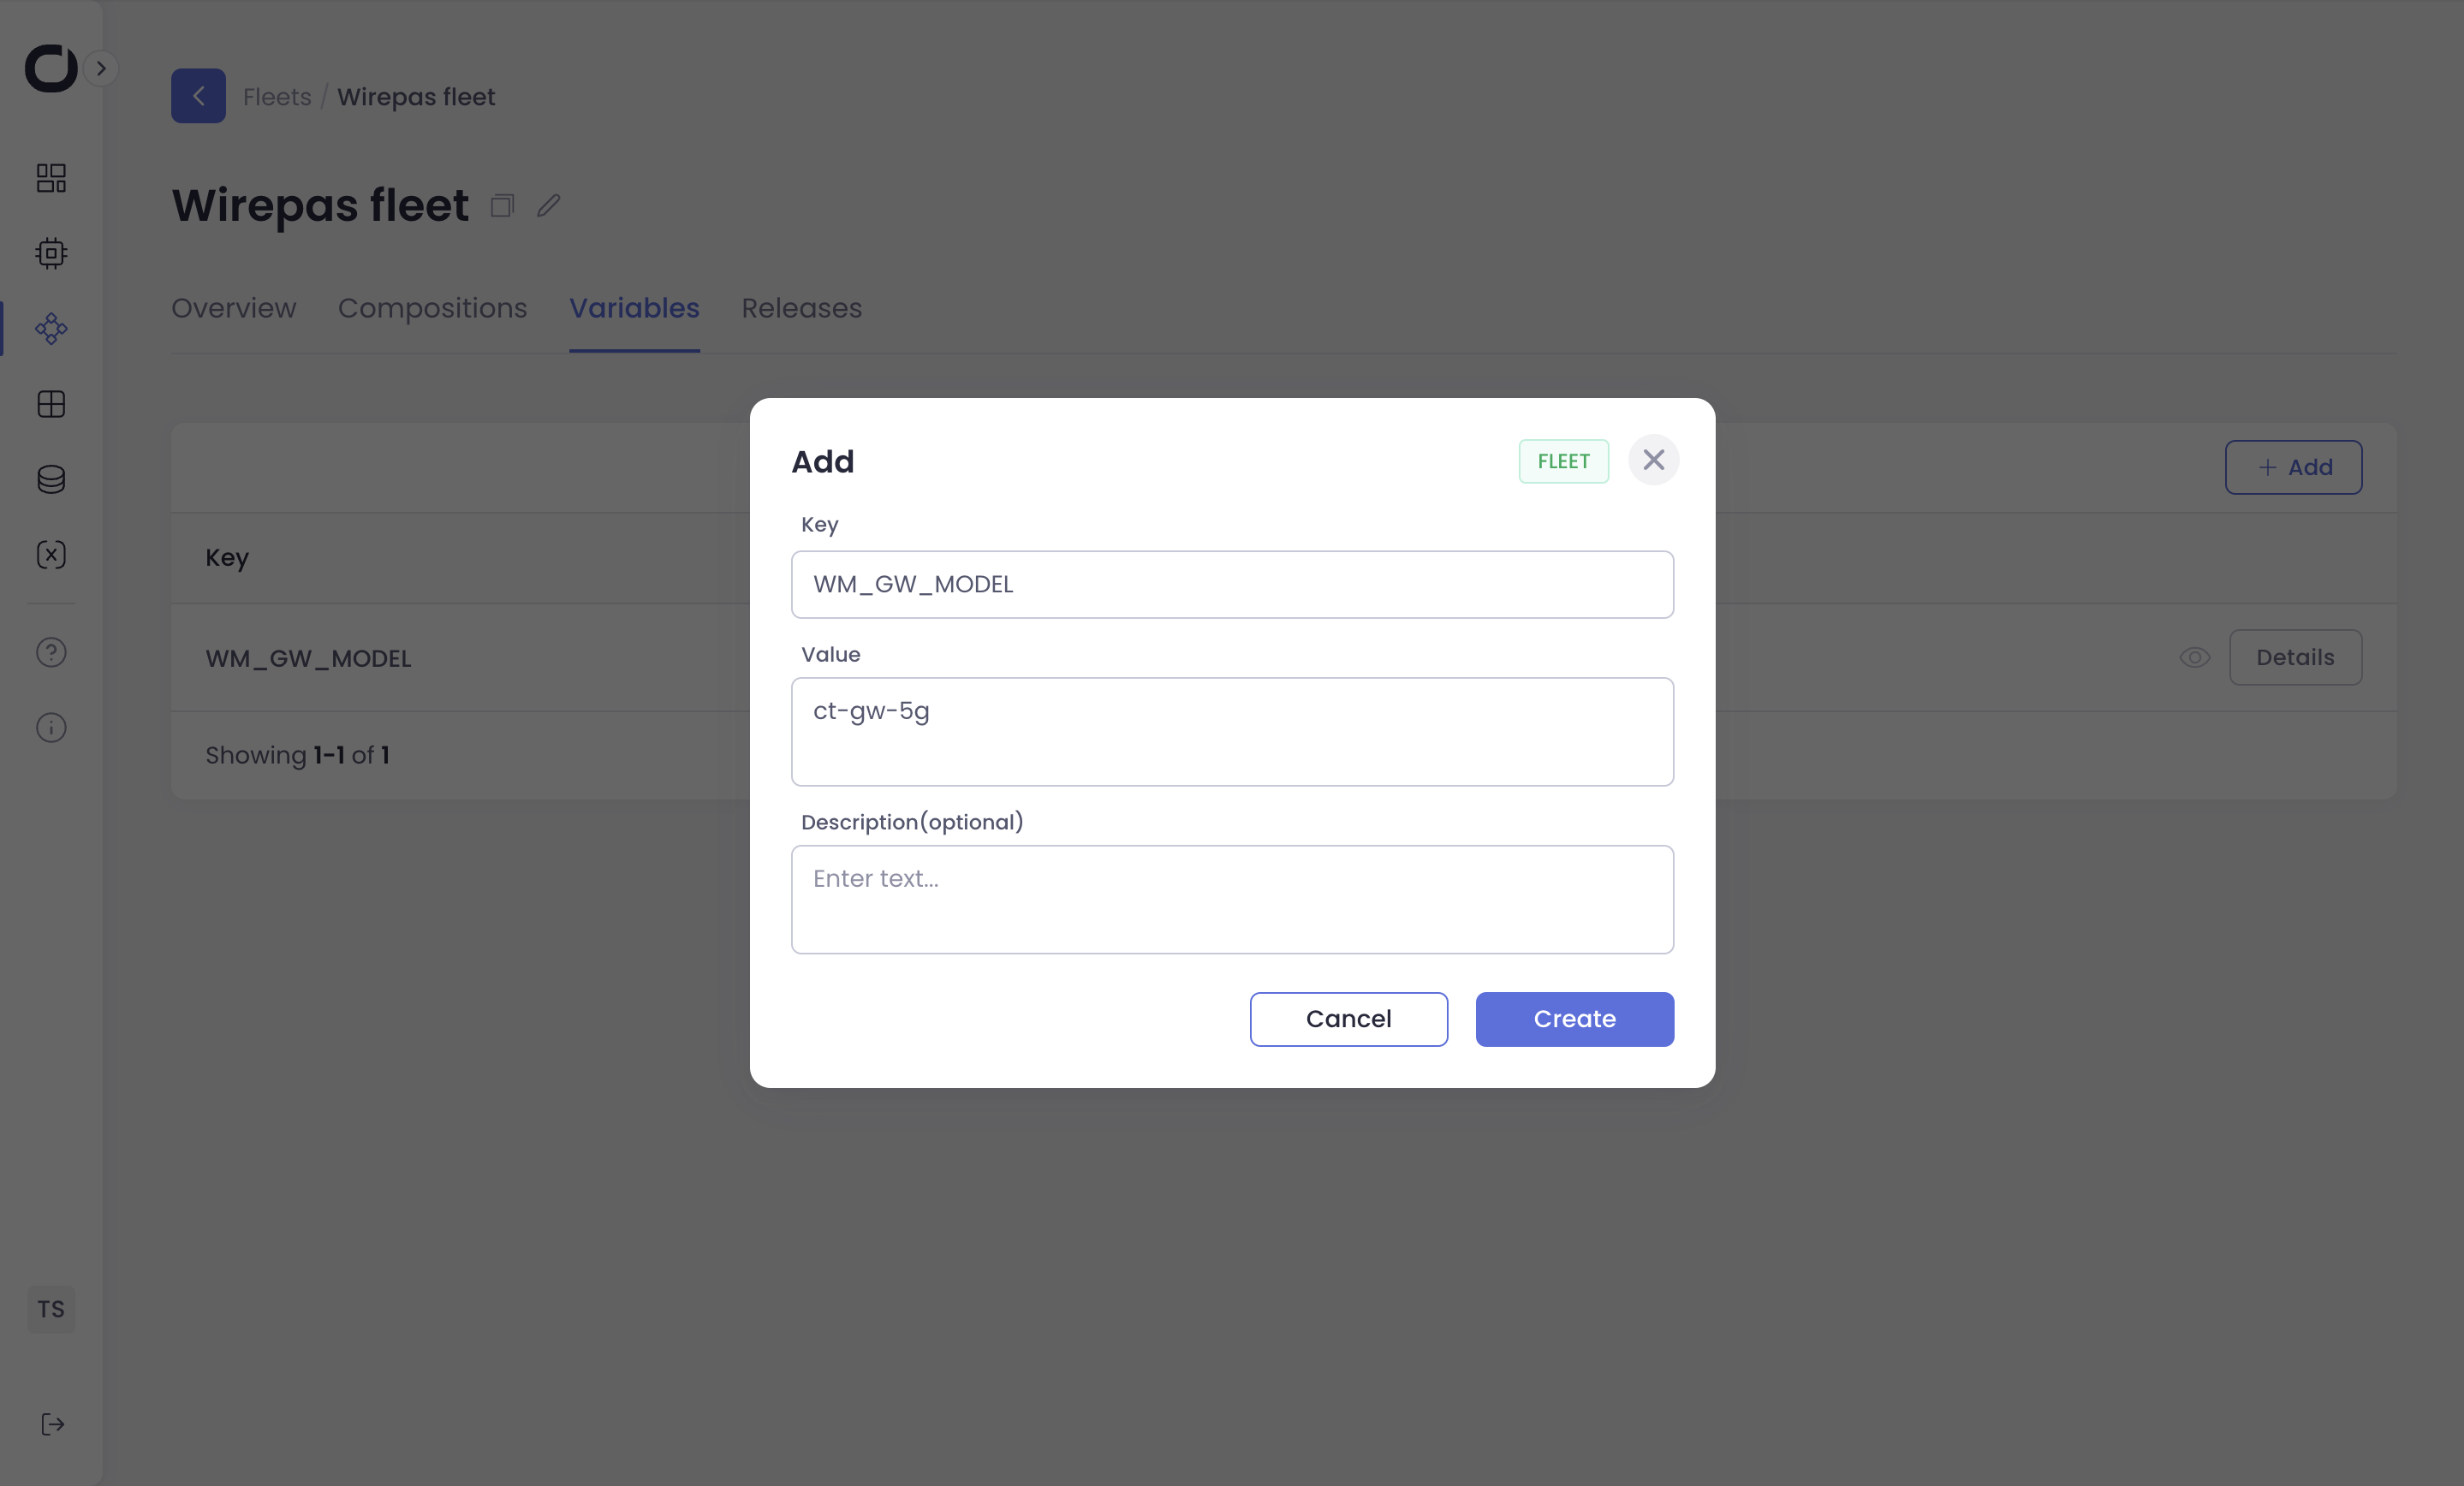The width and height of the screenshot is (2464, 1486).
Task: Toggle visibility eye for WM_GW_MODEL value
Action: [x=2194, y=658]
